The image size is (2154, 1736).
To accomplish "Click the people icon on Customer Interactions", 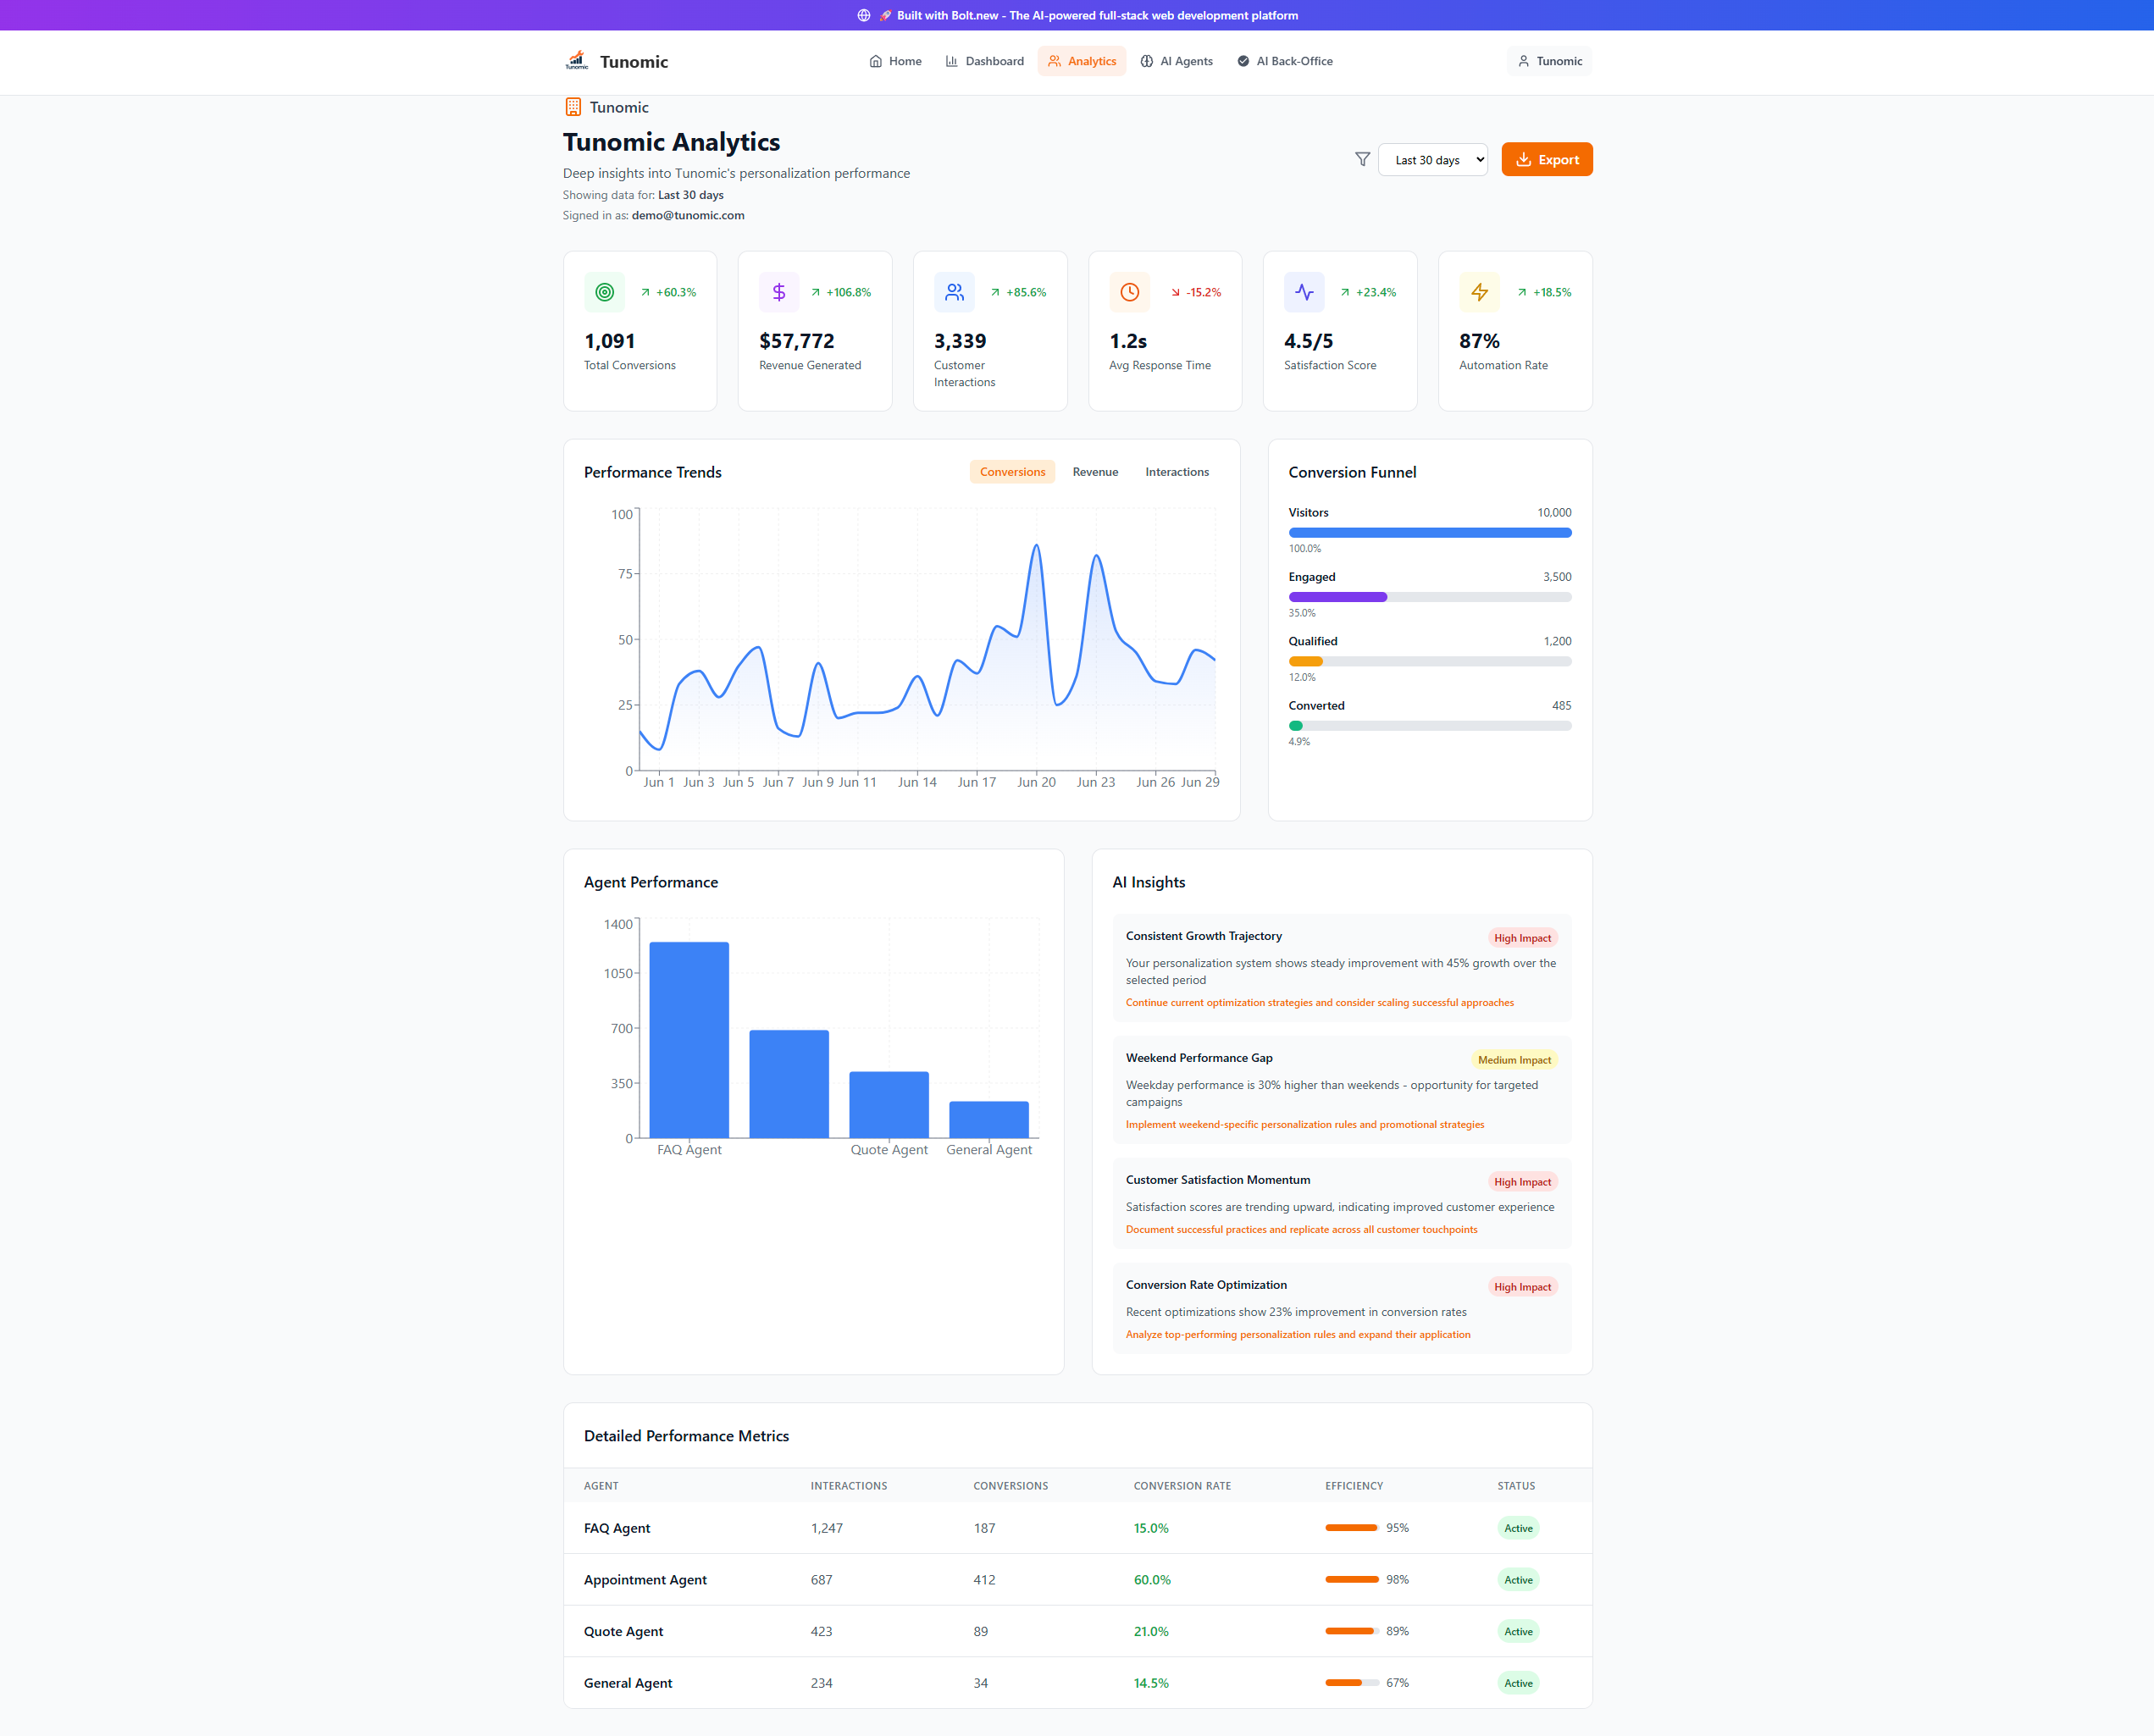I will [954, 292].
